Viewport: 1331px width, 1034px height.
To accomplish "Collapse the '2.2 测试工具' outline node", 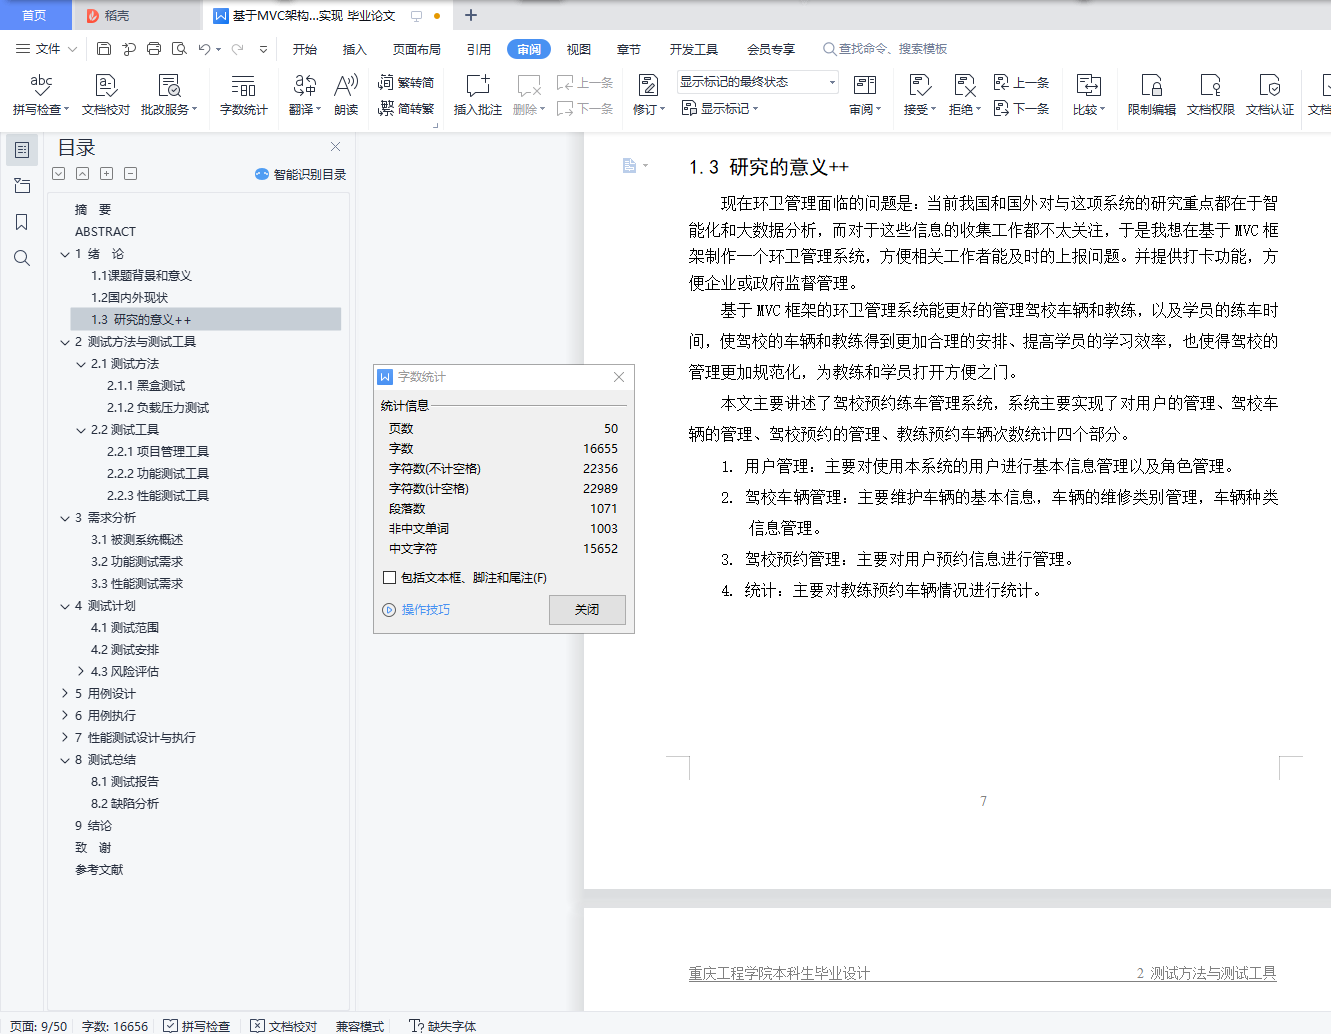I will pyautogui.click(x=81, y=430).
